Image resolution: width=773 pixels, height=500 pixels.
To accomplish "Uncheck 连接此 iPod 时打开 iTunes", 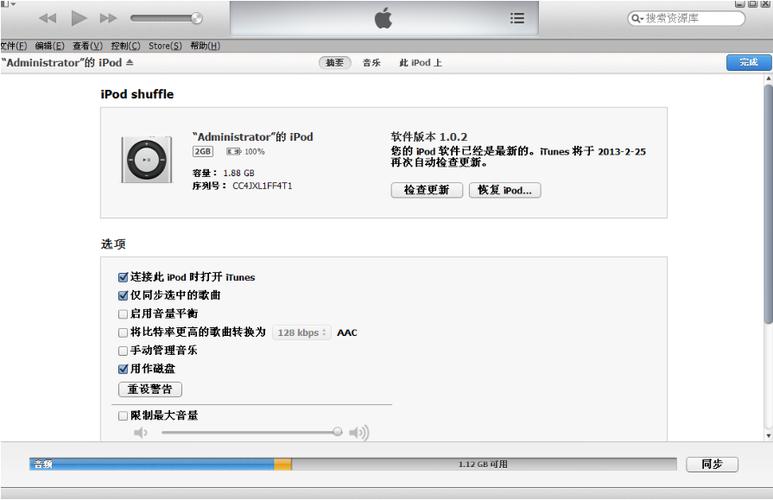I will click(123, 277).
